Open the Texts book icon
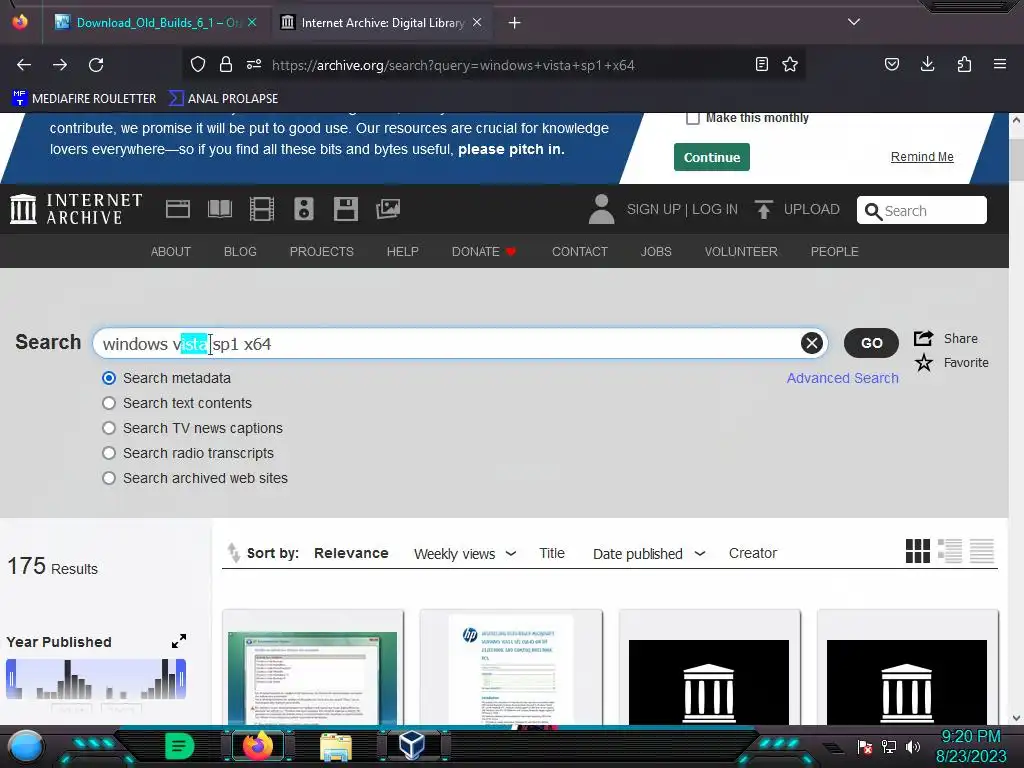1024x768 pixels. point(219,210)
